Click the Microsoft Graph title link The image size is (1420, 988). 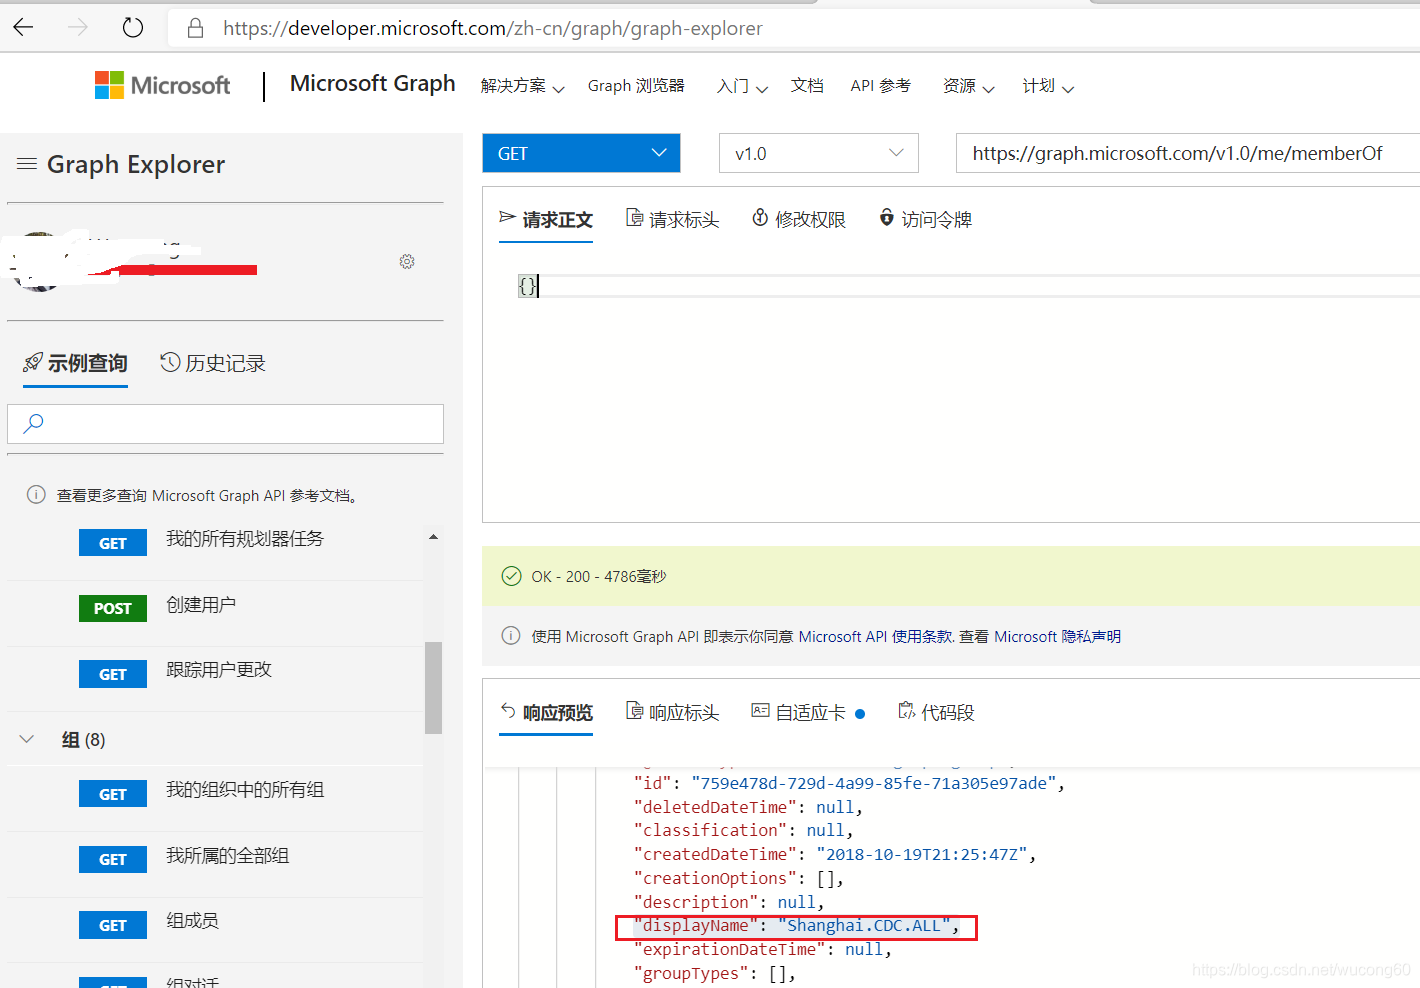[372, 84]
